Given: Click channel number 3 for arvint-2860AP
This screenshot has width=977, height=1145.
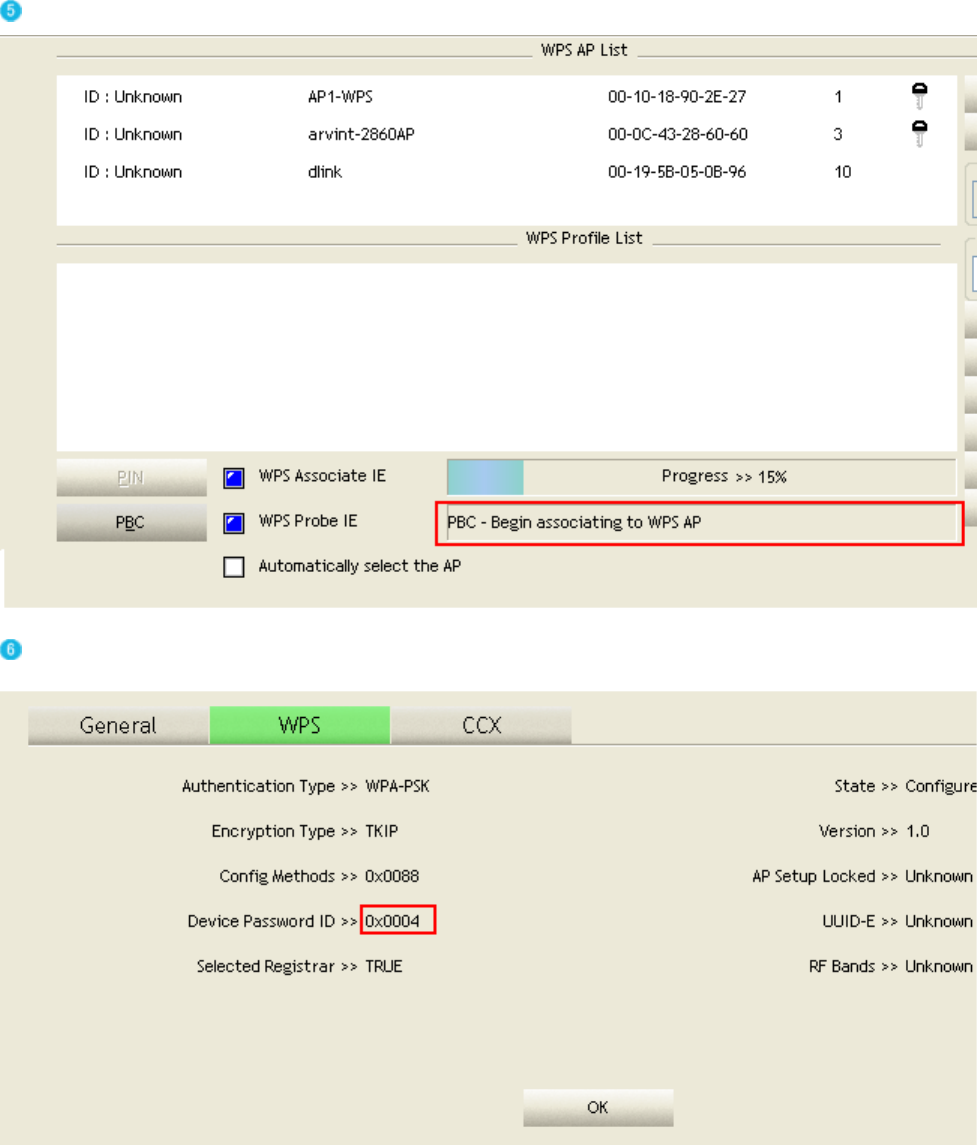Looking at the screenshot, I should (x=838, y=134).
